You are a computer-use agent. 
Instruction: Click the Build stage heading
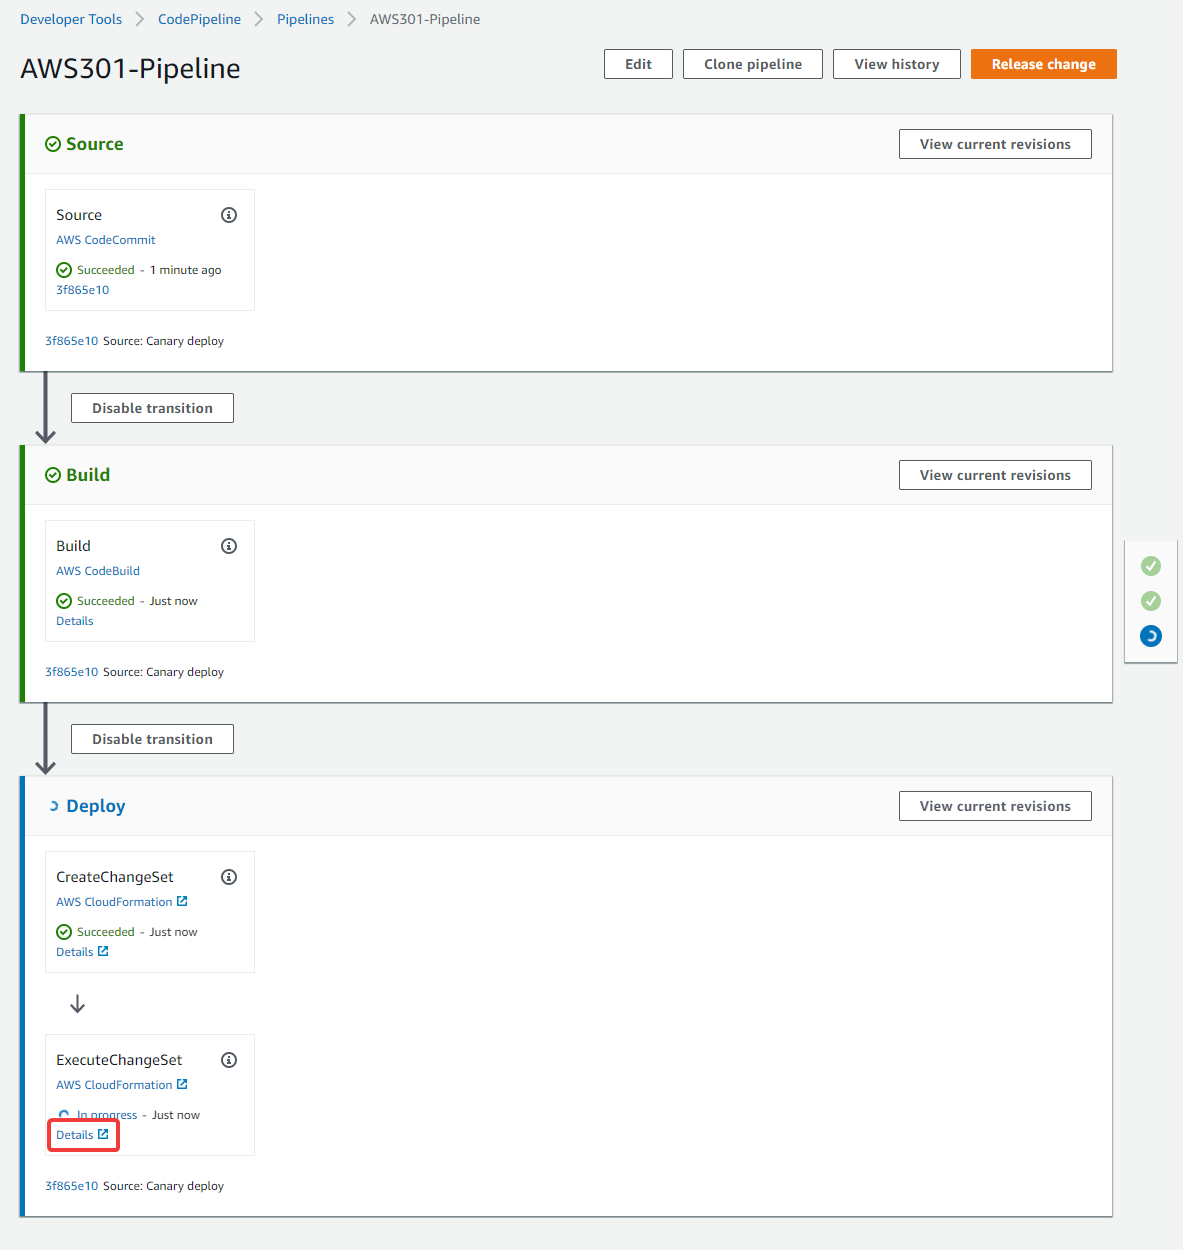(x=88, y=475)
